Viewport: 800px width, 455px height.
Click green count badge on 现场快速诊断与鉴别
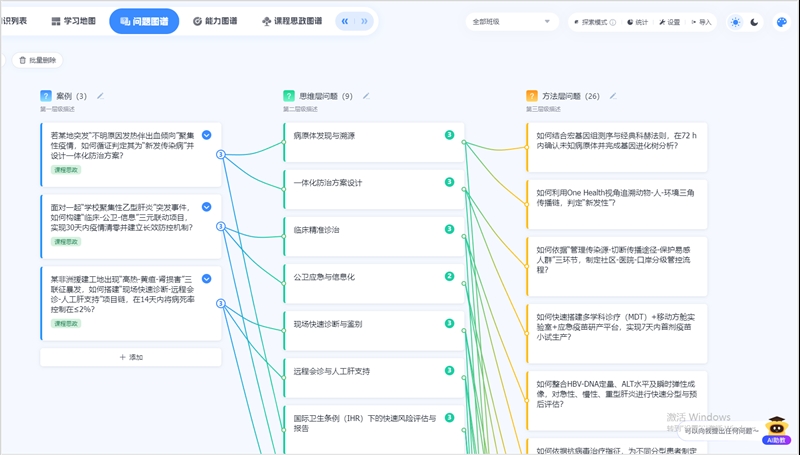point(449,323)
